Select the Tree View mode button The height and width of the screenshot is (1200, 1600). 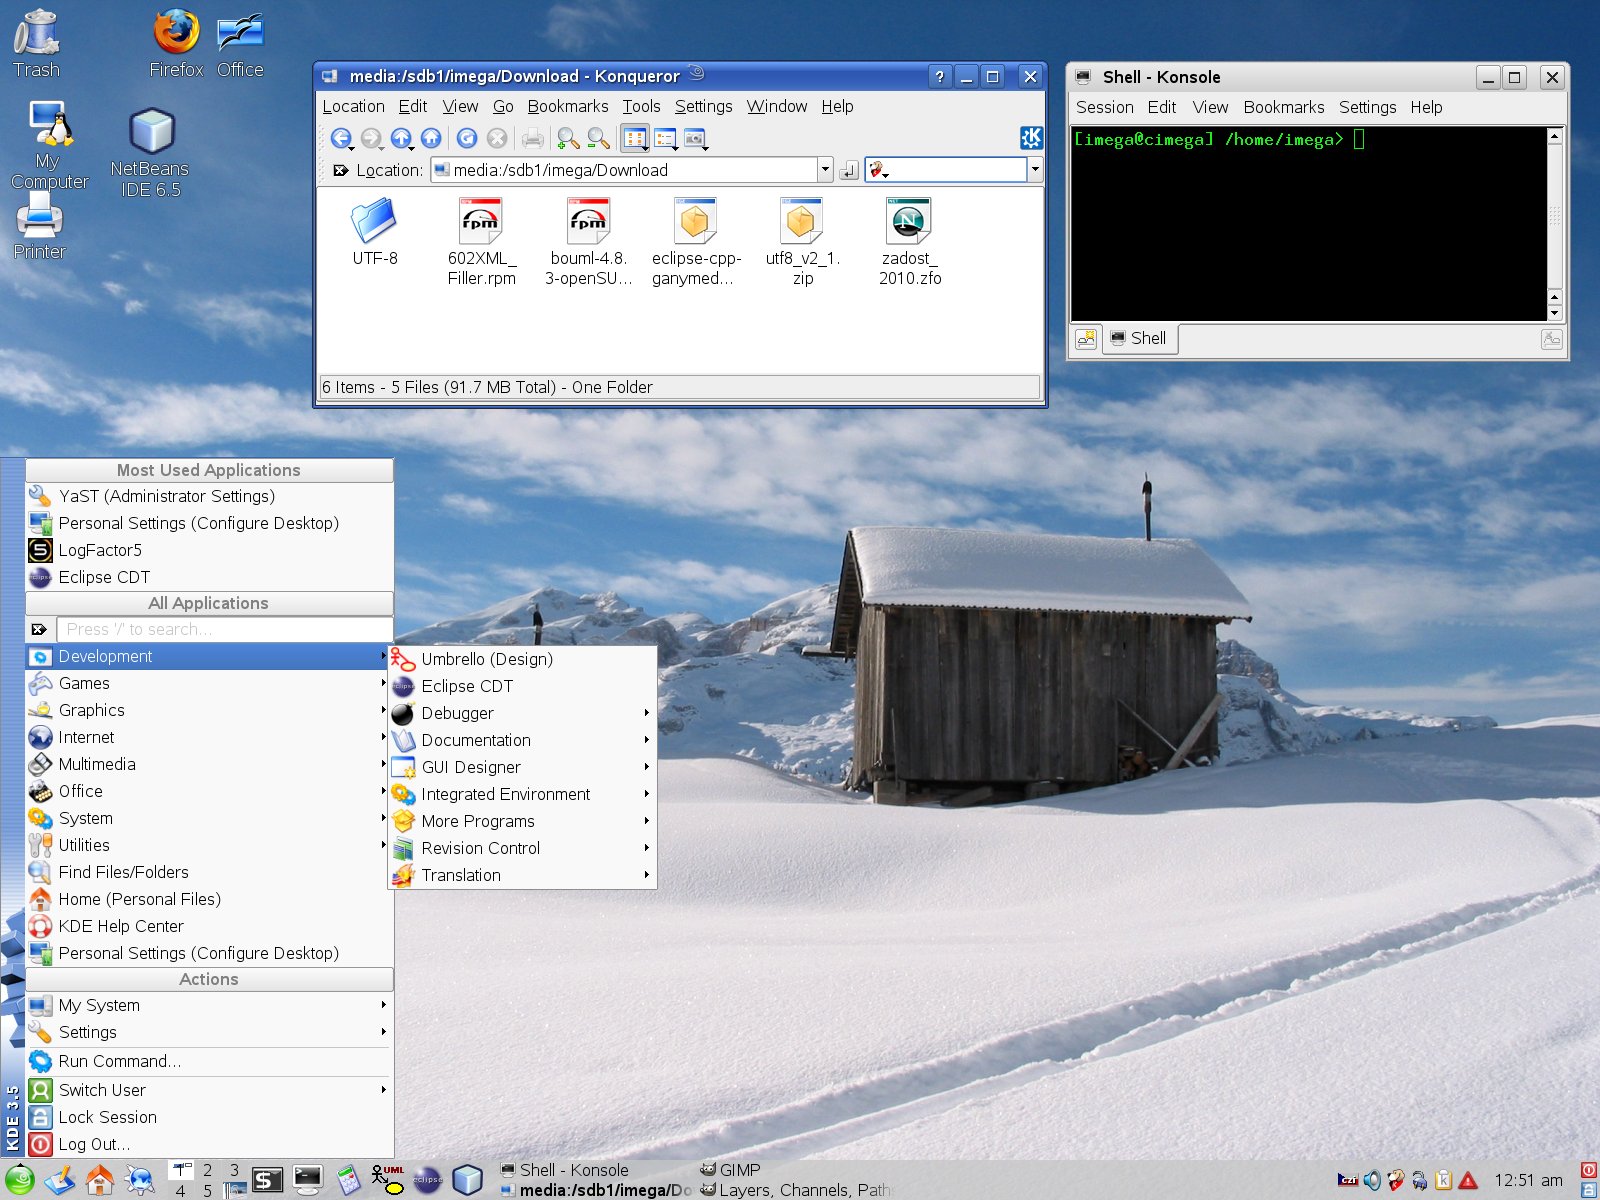tap(665, 139)
